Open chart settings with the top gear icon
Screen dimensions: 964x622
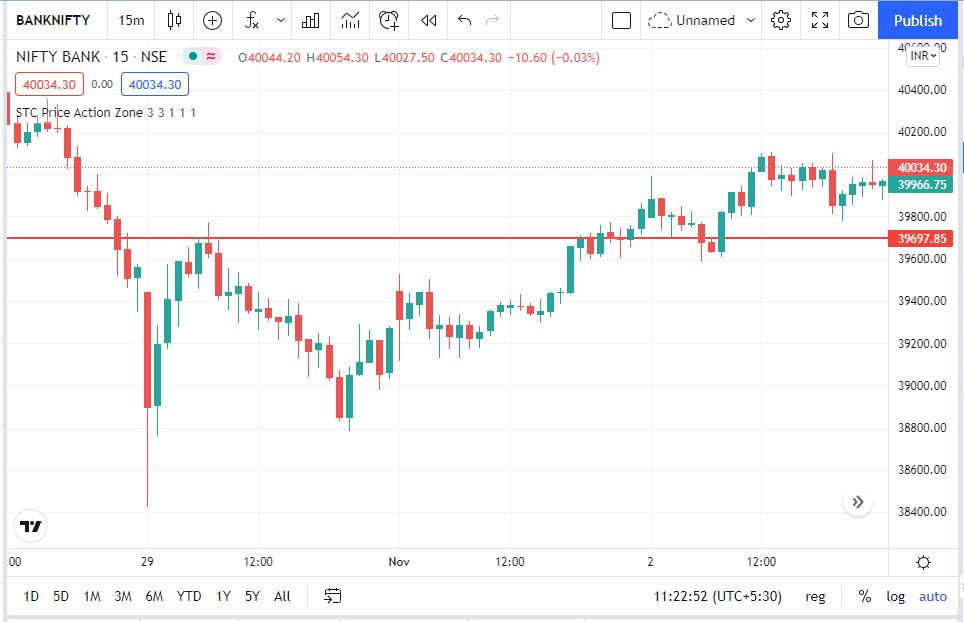(782, 20)
